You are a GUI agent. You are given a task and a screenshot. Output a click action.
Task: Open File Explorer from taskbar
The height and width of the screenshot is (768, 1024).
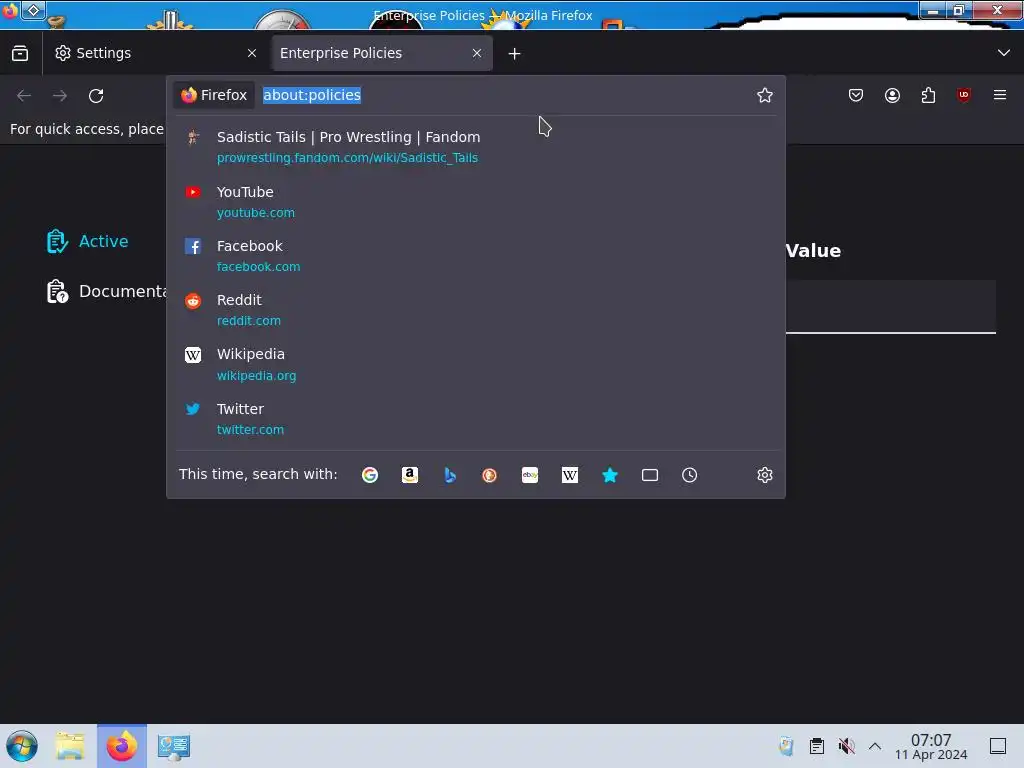coord(70,746)
